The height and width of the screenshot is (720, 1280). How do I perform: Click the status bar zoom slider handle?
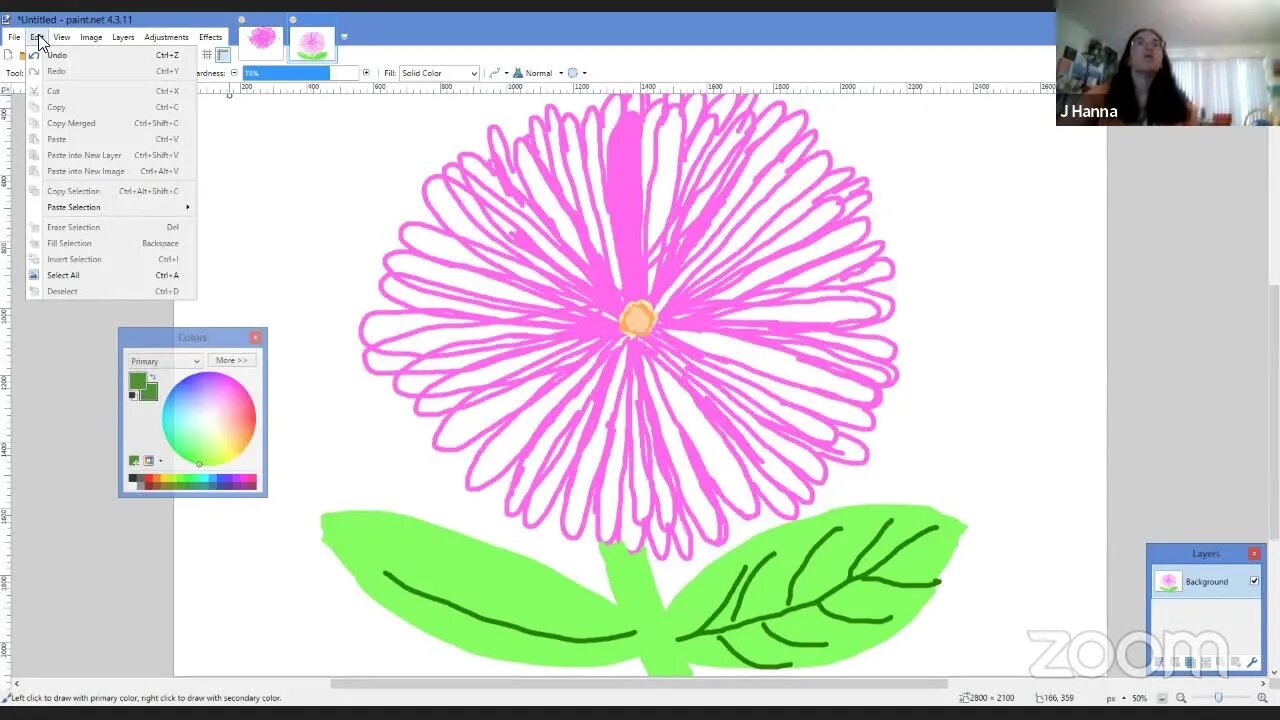click(1218, 698)
